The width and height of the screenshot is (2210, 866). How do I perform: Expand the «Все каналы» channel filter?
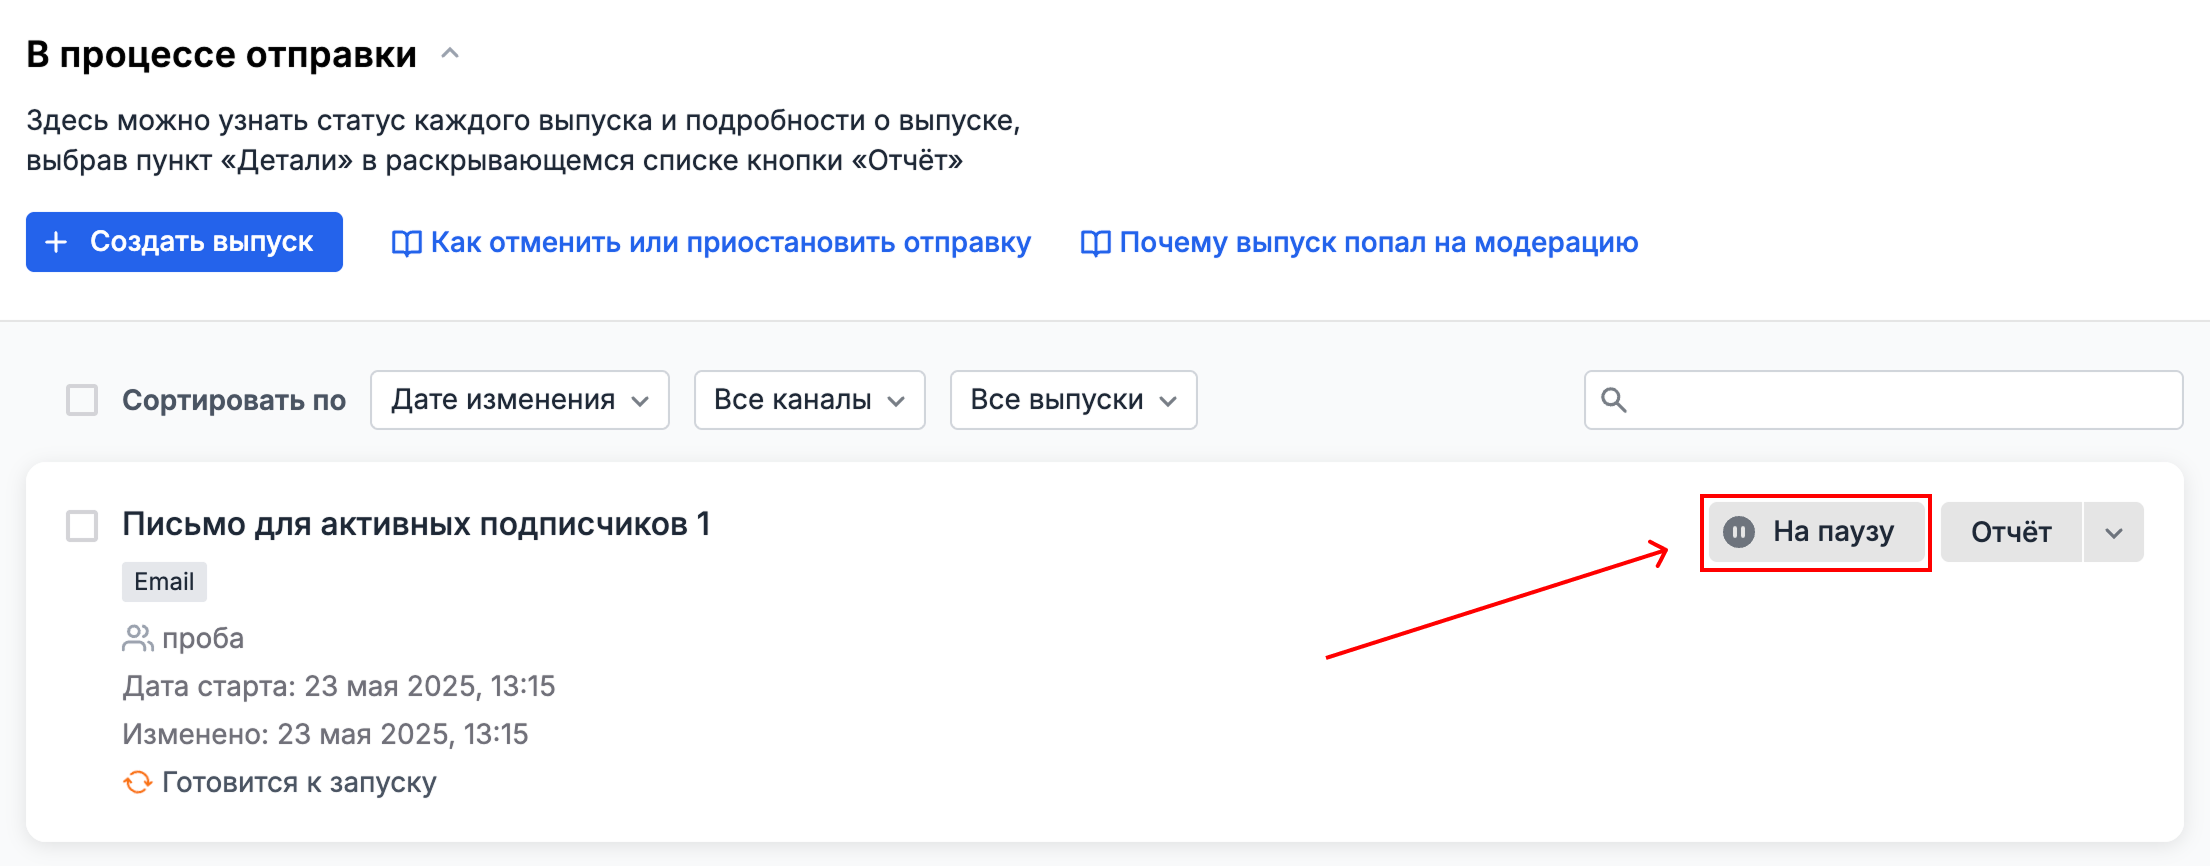[x=809, y=400]
